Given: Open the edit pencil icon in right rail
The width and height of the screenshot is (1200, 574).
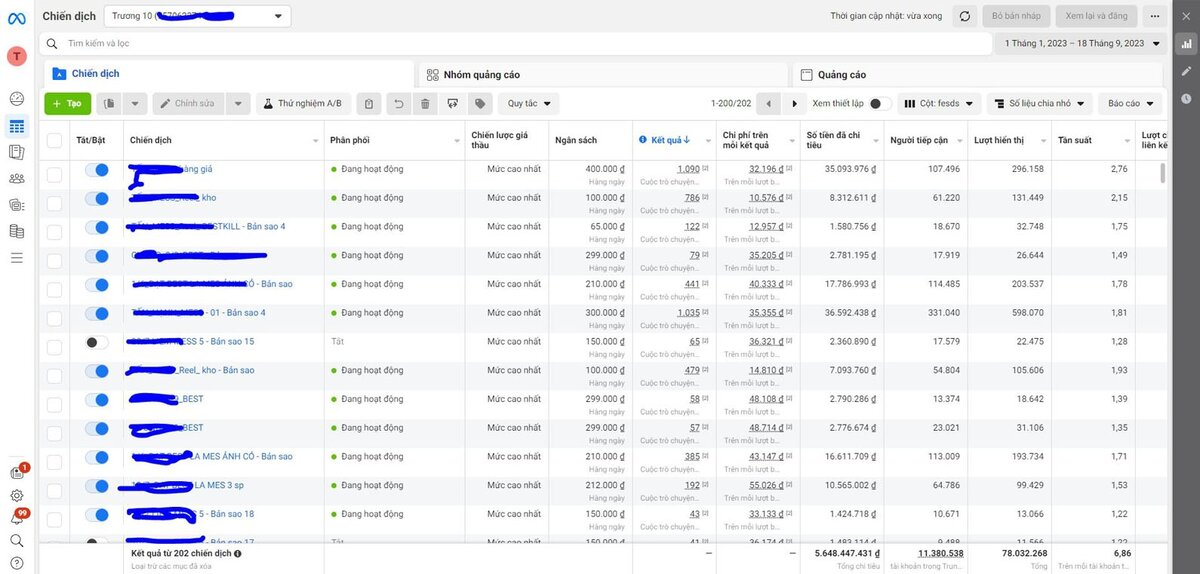Looking at the screenshot, I should click(x=1186, y=71).
